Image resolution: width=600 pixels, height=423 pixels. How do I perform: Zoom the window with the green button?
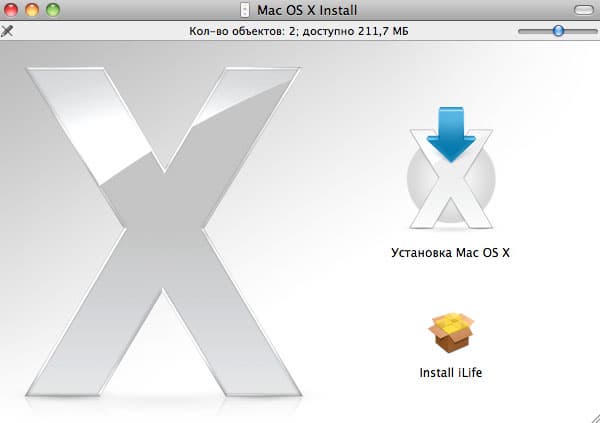click(x=53, y=10)
